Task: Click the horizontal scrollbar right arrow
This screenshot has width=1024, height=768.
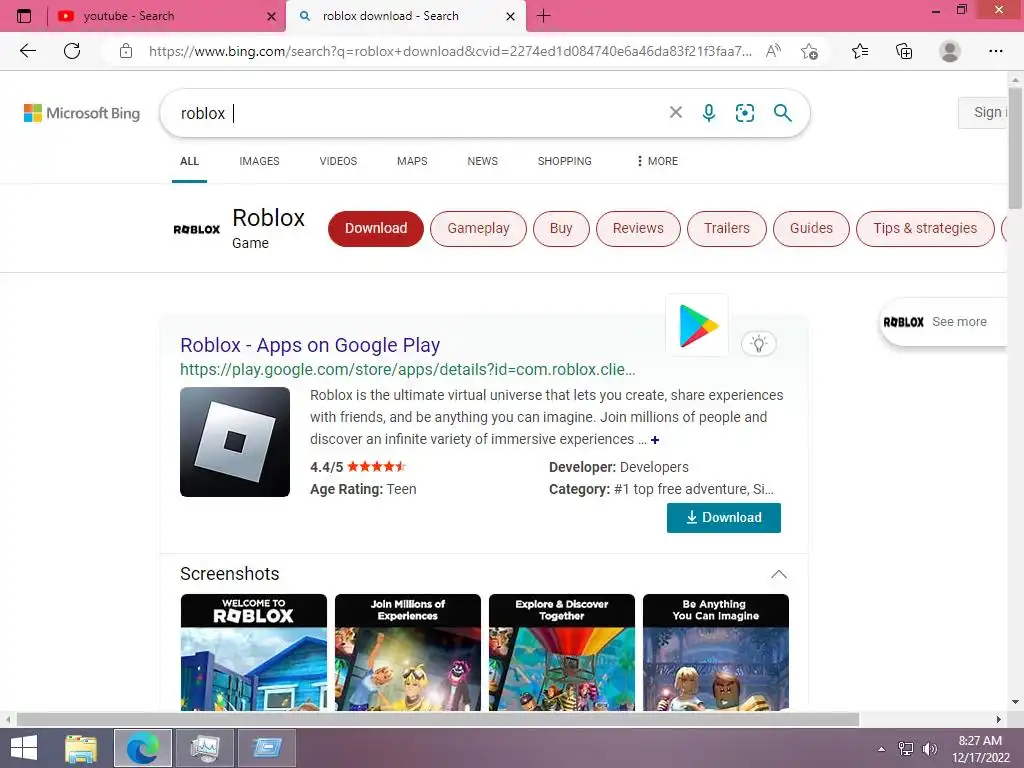Action: 999,719
